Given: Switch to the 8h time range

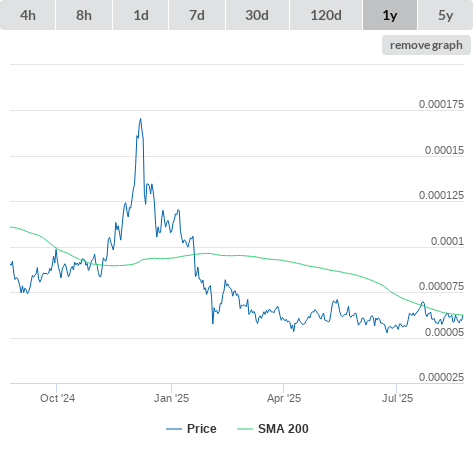Looking at the screenshot, I should tap(84, 15).
